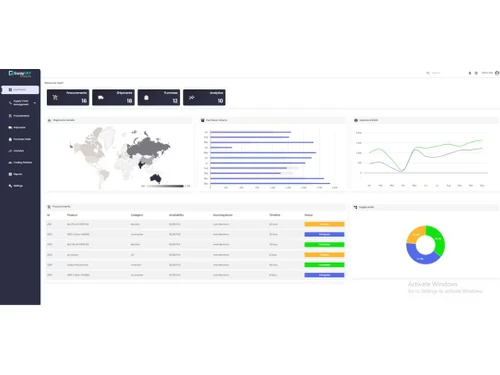This screenshot has width=500, height=375.
Task: Open the Shipments card showing 18
Action: point(113,97)
